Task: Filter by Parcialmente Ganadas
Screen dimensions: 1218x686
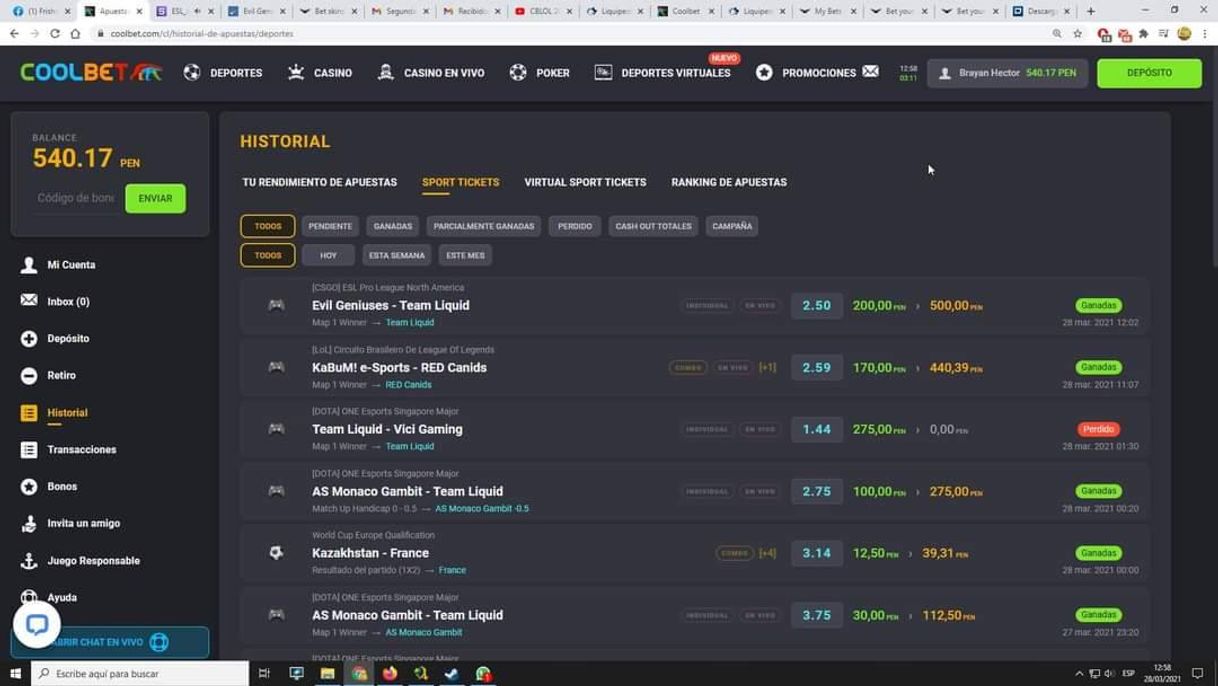Action: [x=484, y=226]
